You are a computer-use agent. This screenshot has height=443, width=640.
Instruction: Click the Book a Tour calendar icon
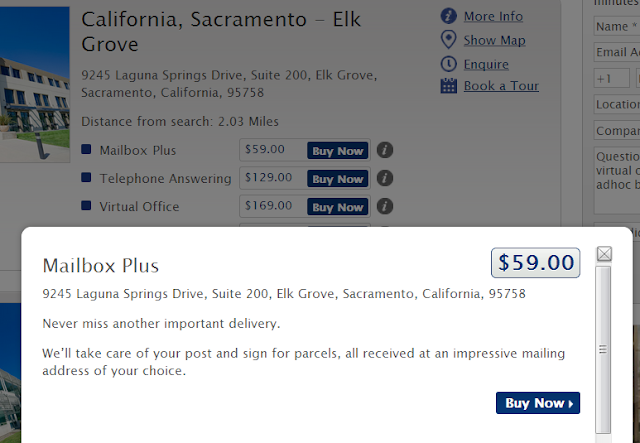448,86
